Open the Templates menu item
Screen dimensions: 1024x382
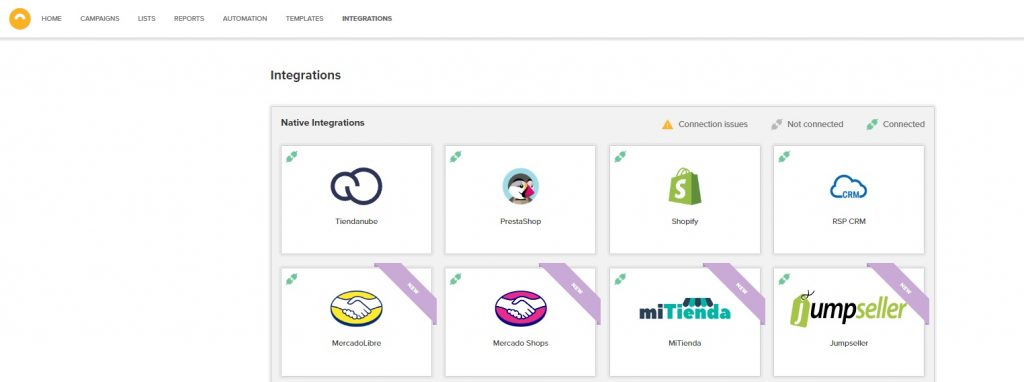304,19
